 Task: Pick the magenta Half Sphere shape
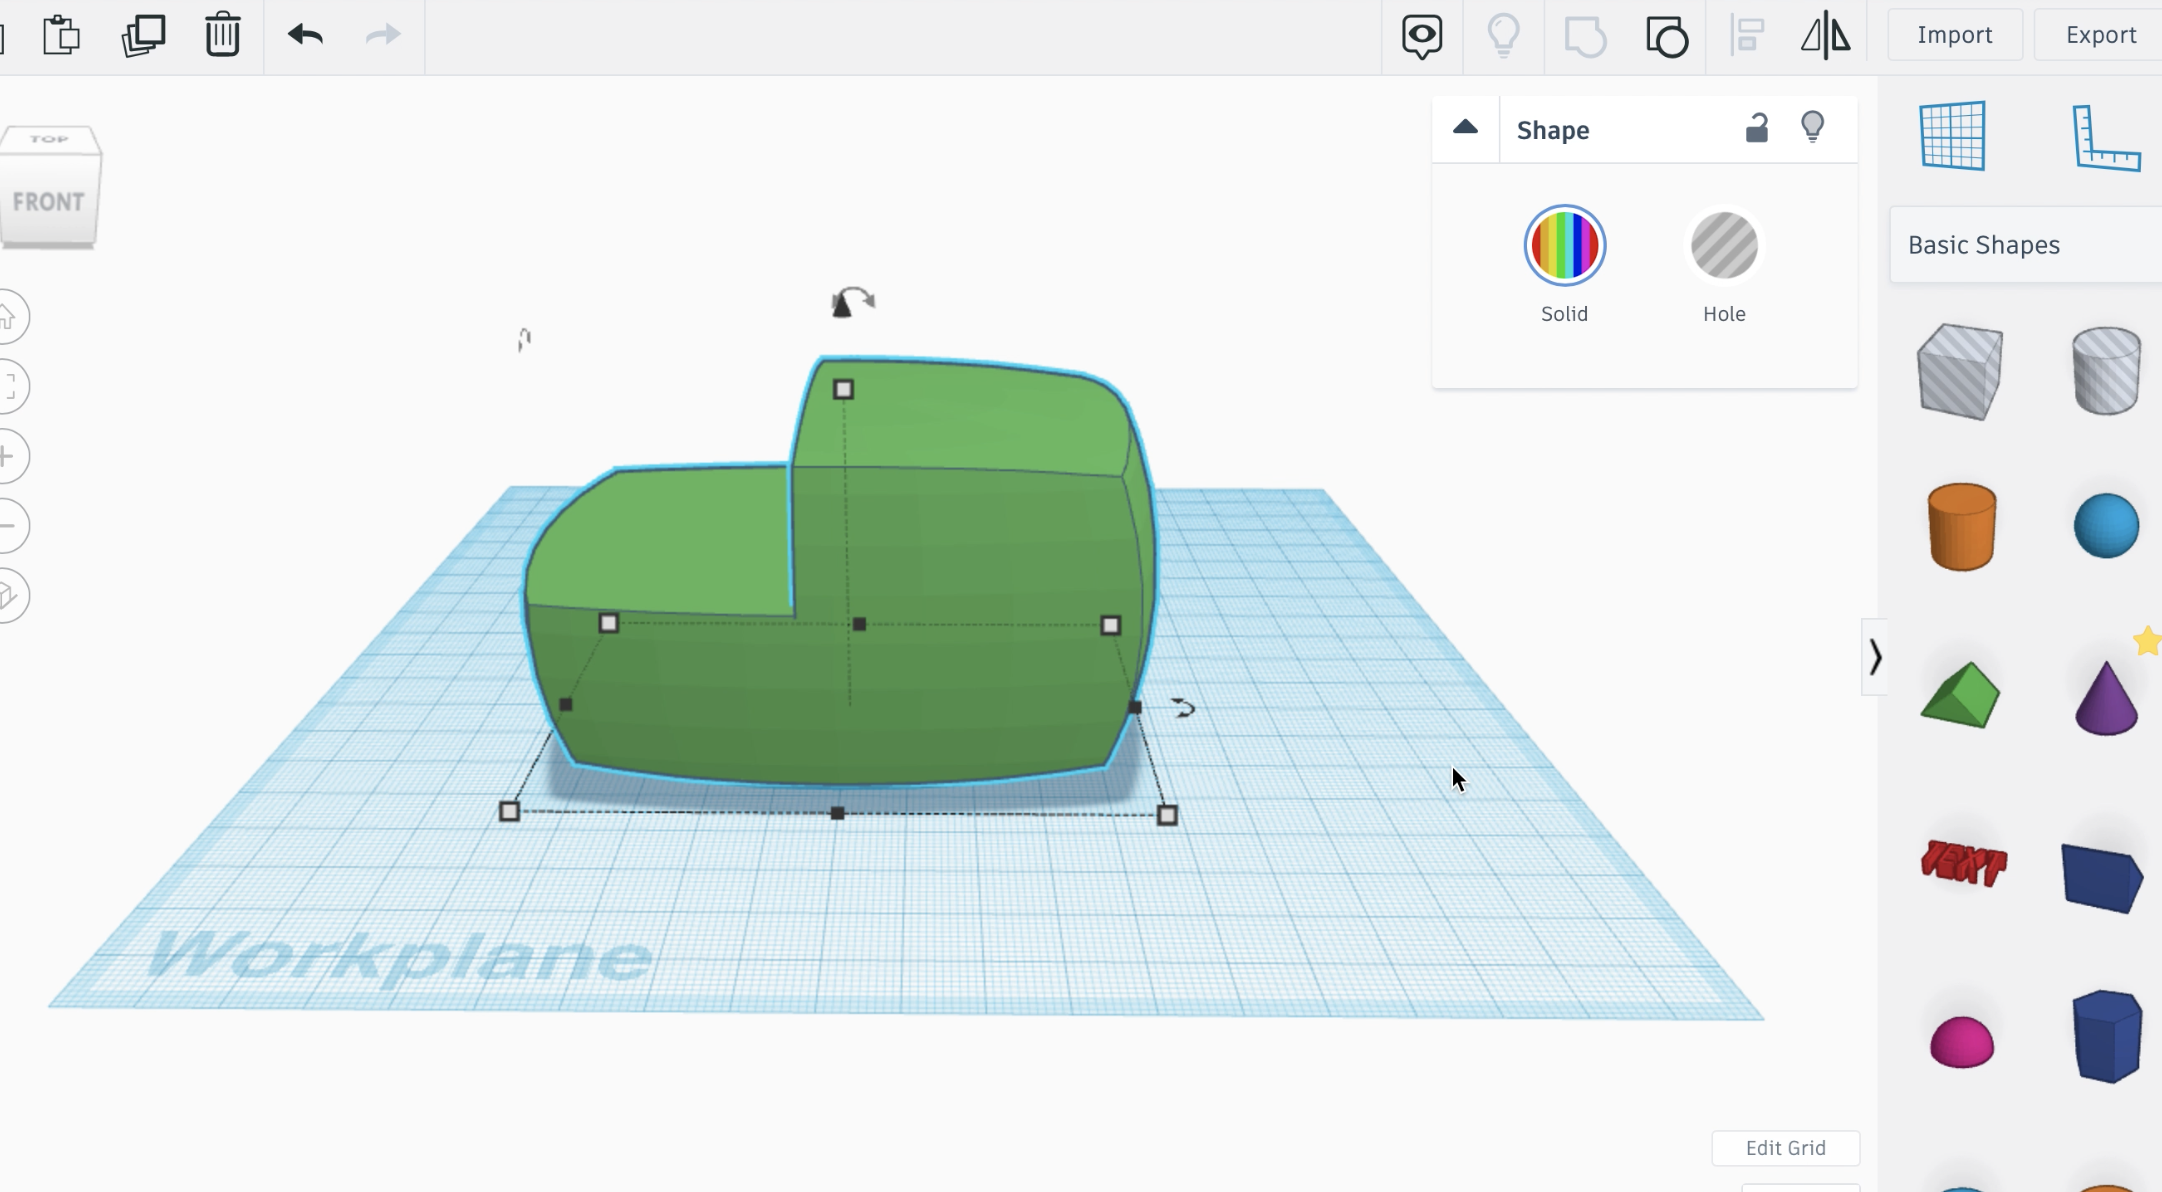(x=1961, y=1042)
